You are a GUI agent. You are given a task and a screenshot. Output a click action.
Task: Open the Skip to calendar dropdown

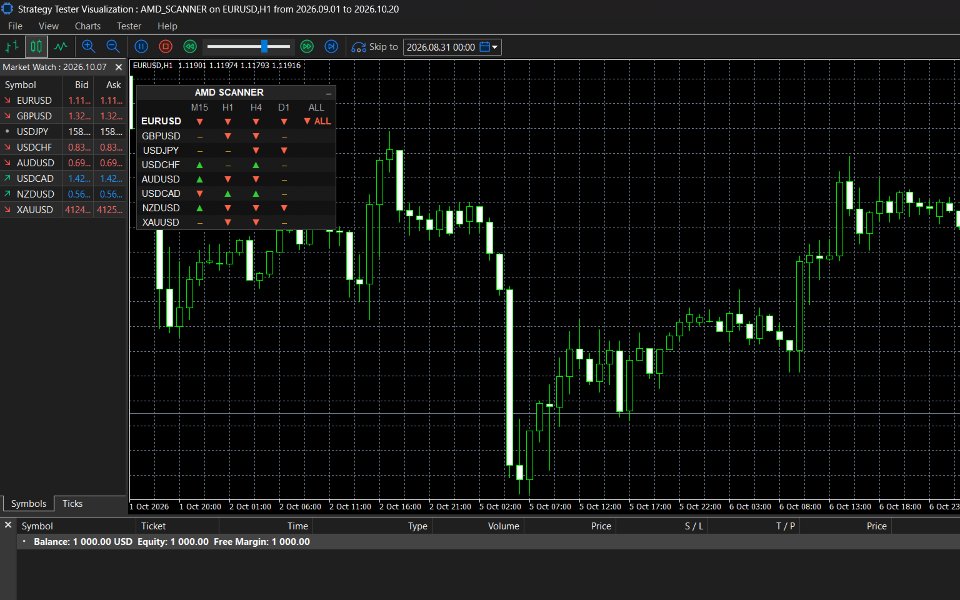(x=489, y=47)
